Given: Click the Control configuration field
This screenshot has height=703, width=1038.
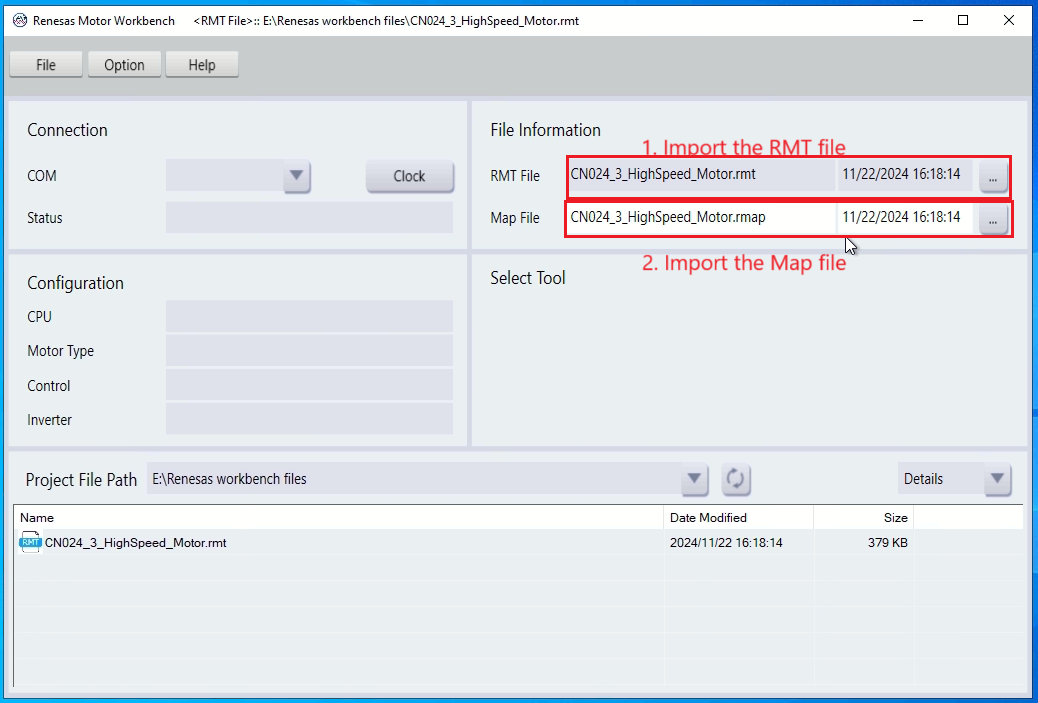Looking at the screenshot, I should pos(309,385).
